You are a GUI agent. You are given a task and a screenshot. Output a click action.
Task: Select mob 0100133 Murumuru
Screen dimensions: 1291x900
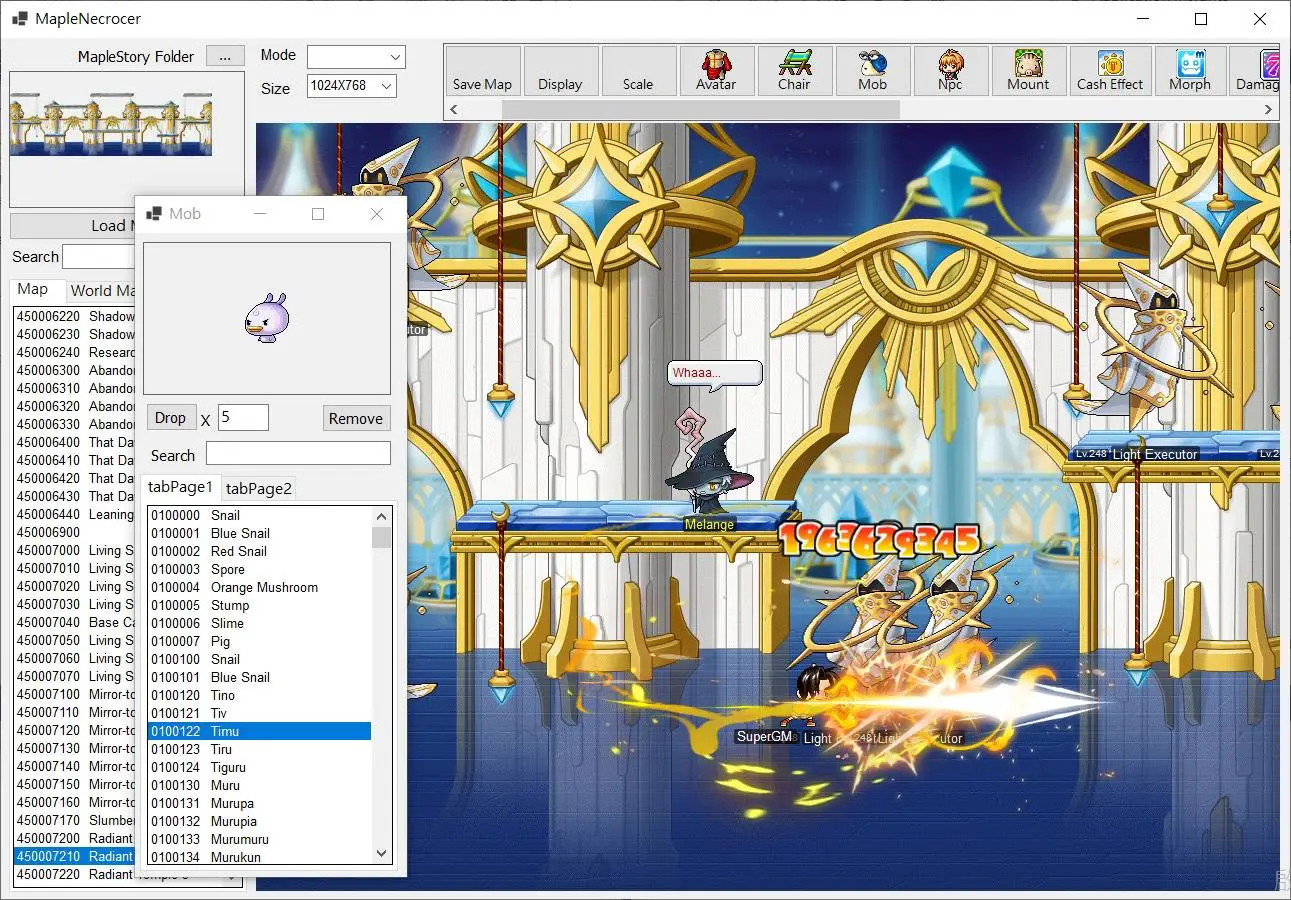(x=259, y=839)
